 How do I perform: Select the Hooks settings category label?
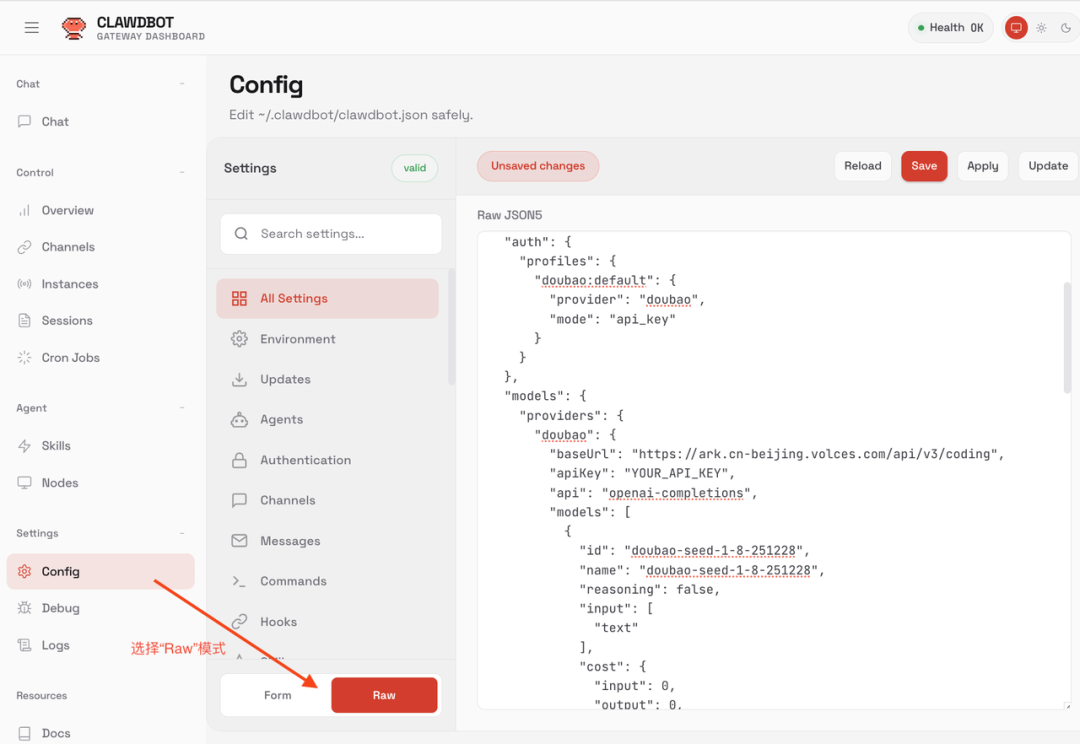pos(278,621)
